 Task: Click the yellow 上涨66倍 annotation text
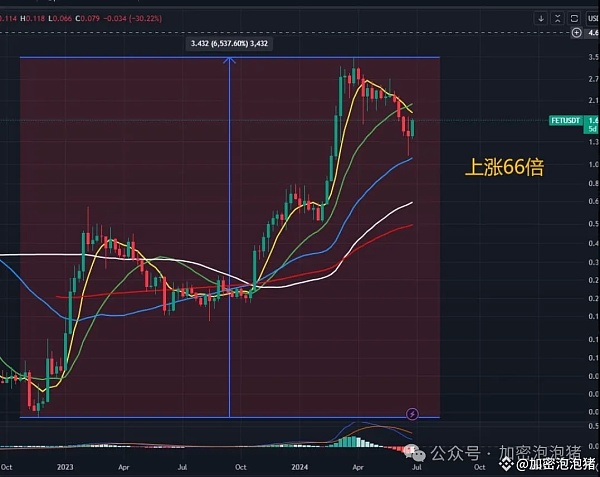(x=505, y=167)
